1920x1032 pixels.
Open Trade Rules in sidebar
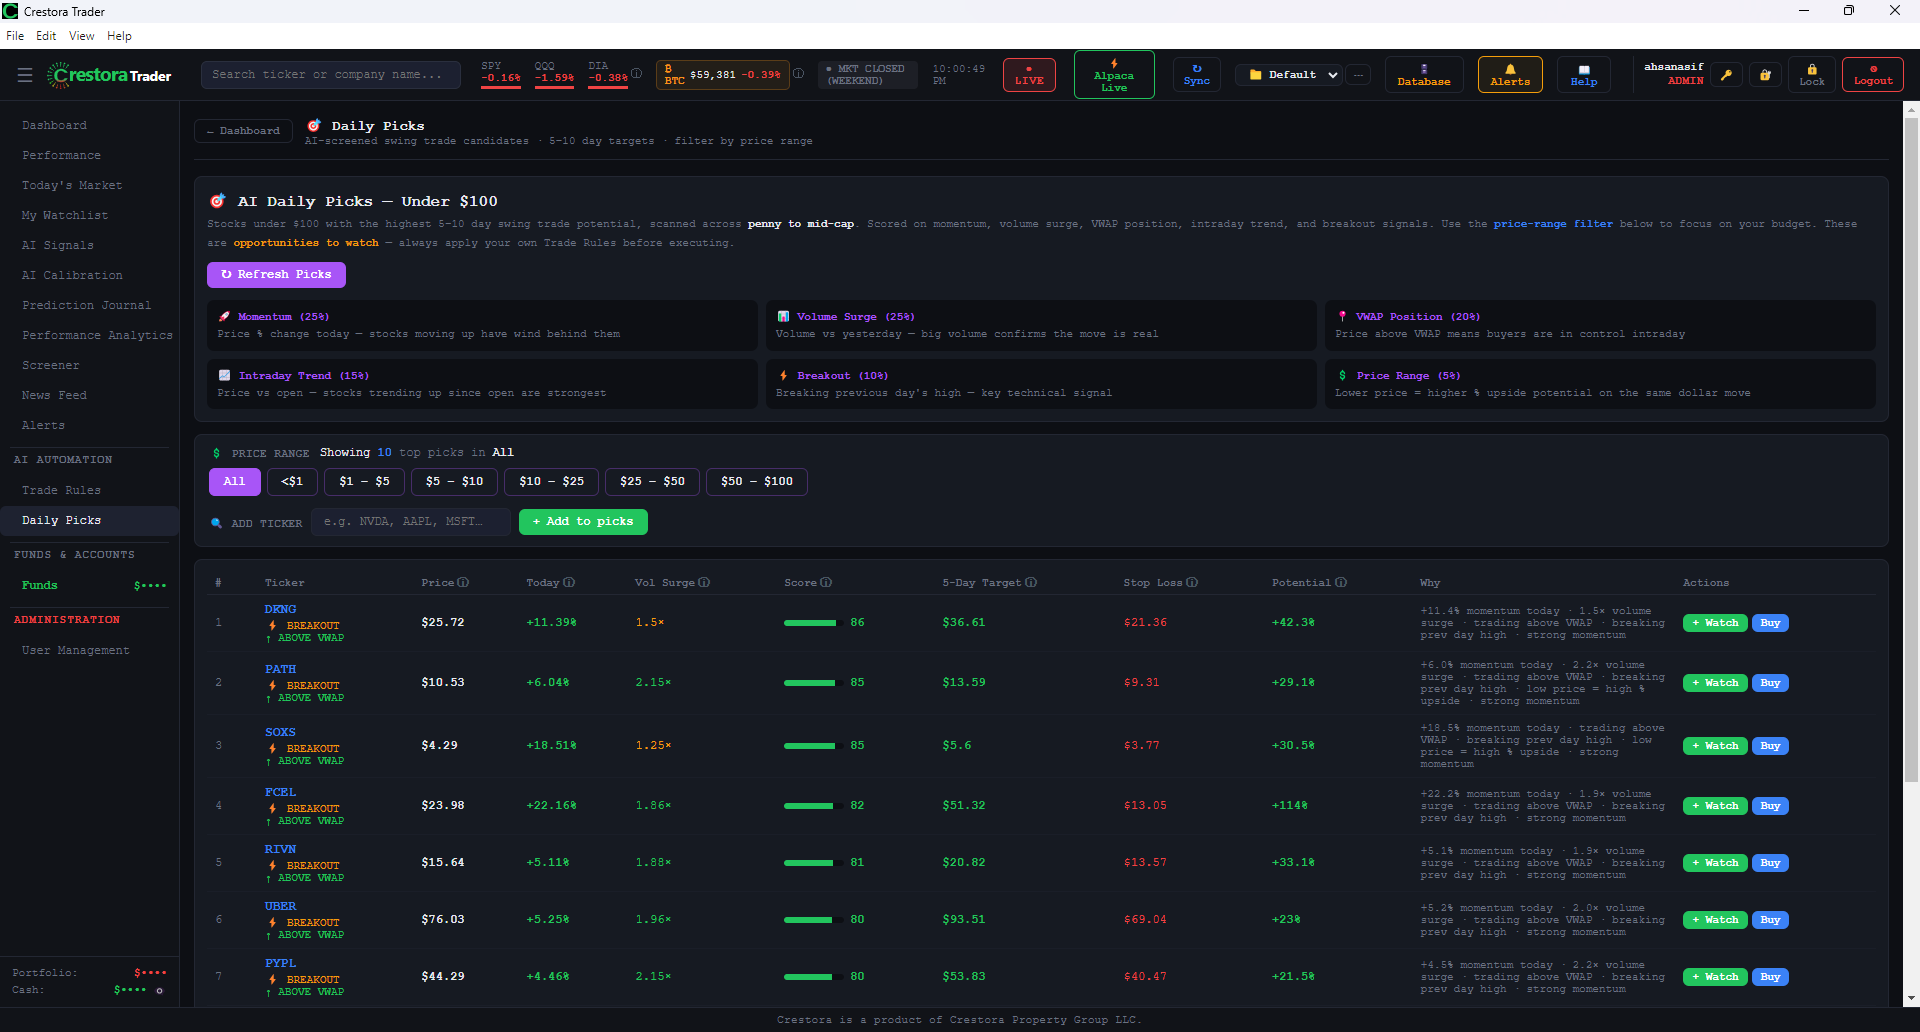coord(61,491)
